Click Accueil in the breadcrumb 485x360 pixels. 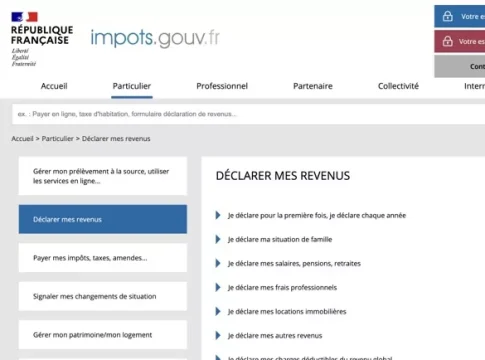[x=22, y=139]
